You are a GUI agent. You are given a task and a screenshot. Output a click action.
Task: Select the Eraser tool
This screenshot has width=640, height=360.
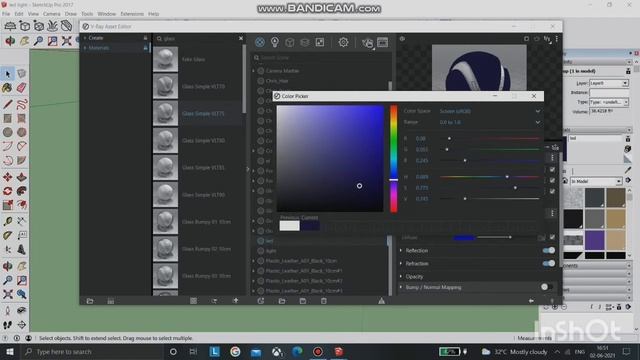tap(22, 88)
